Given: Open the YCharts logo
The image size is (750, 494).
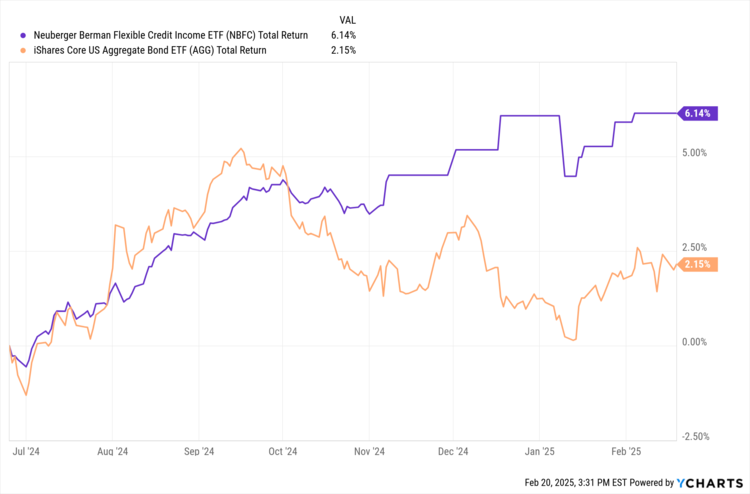Looking at the screenshot, I should [x=714, y=482].
